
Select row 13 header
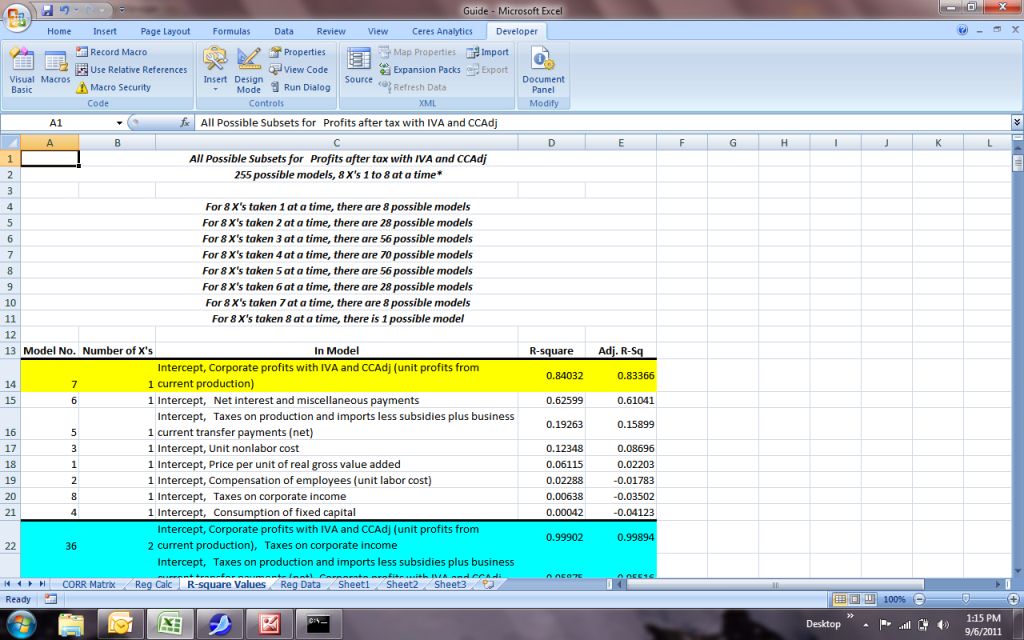click(10, 351)
